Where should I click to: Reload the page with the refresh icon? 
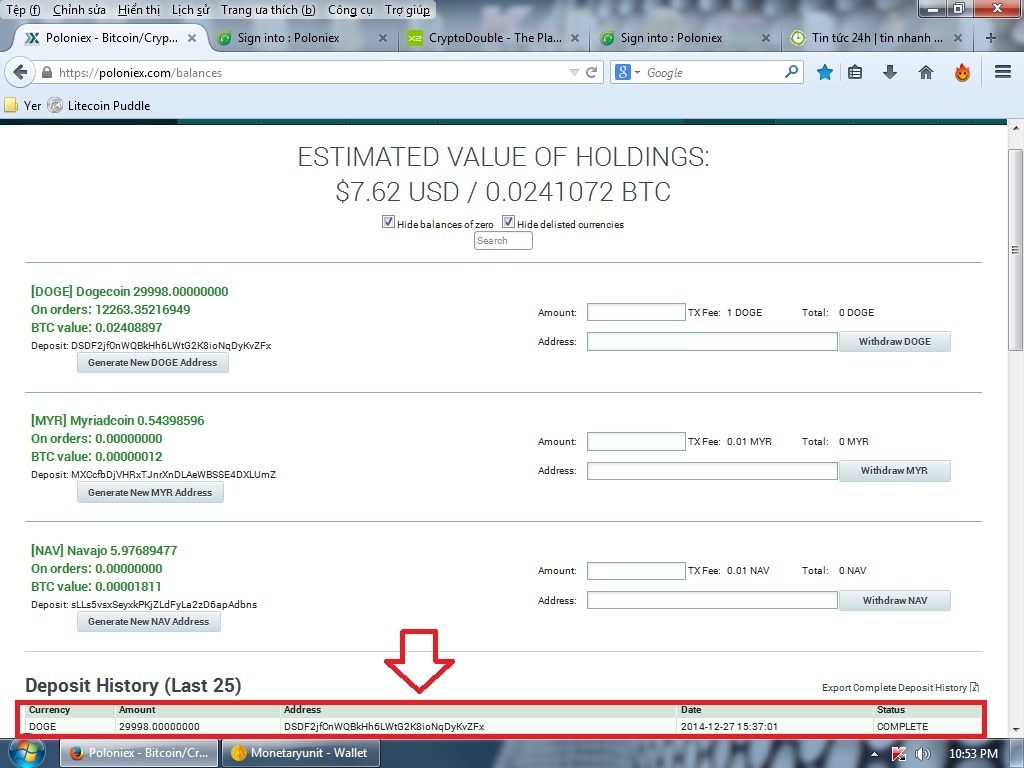pyautogui.click(x=592, y=72)
